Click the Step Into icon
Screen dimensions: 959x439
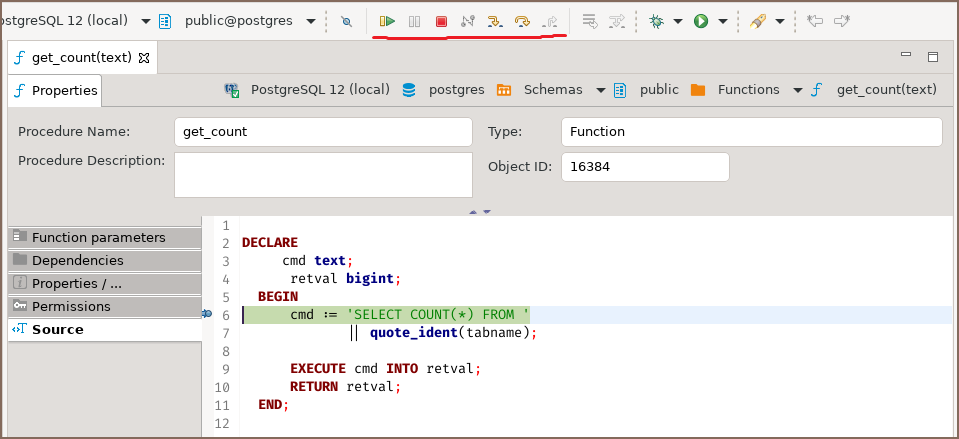494,21
